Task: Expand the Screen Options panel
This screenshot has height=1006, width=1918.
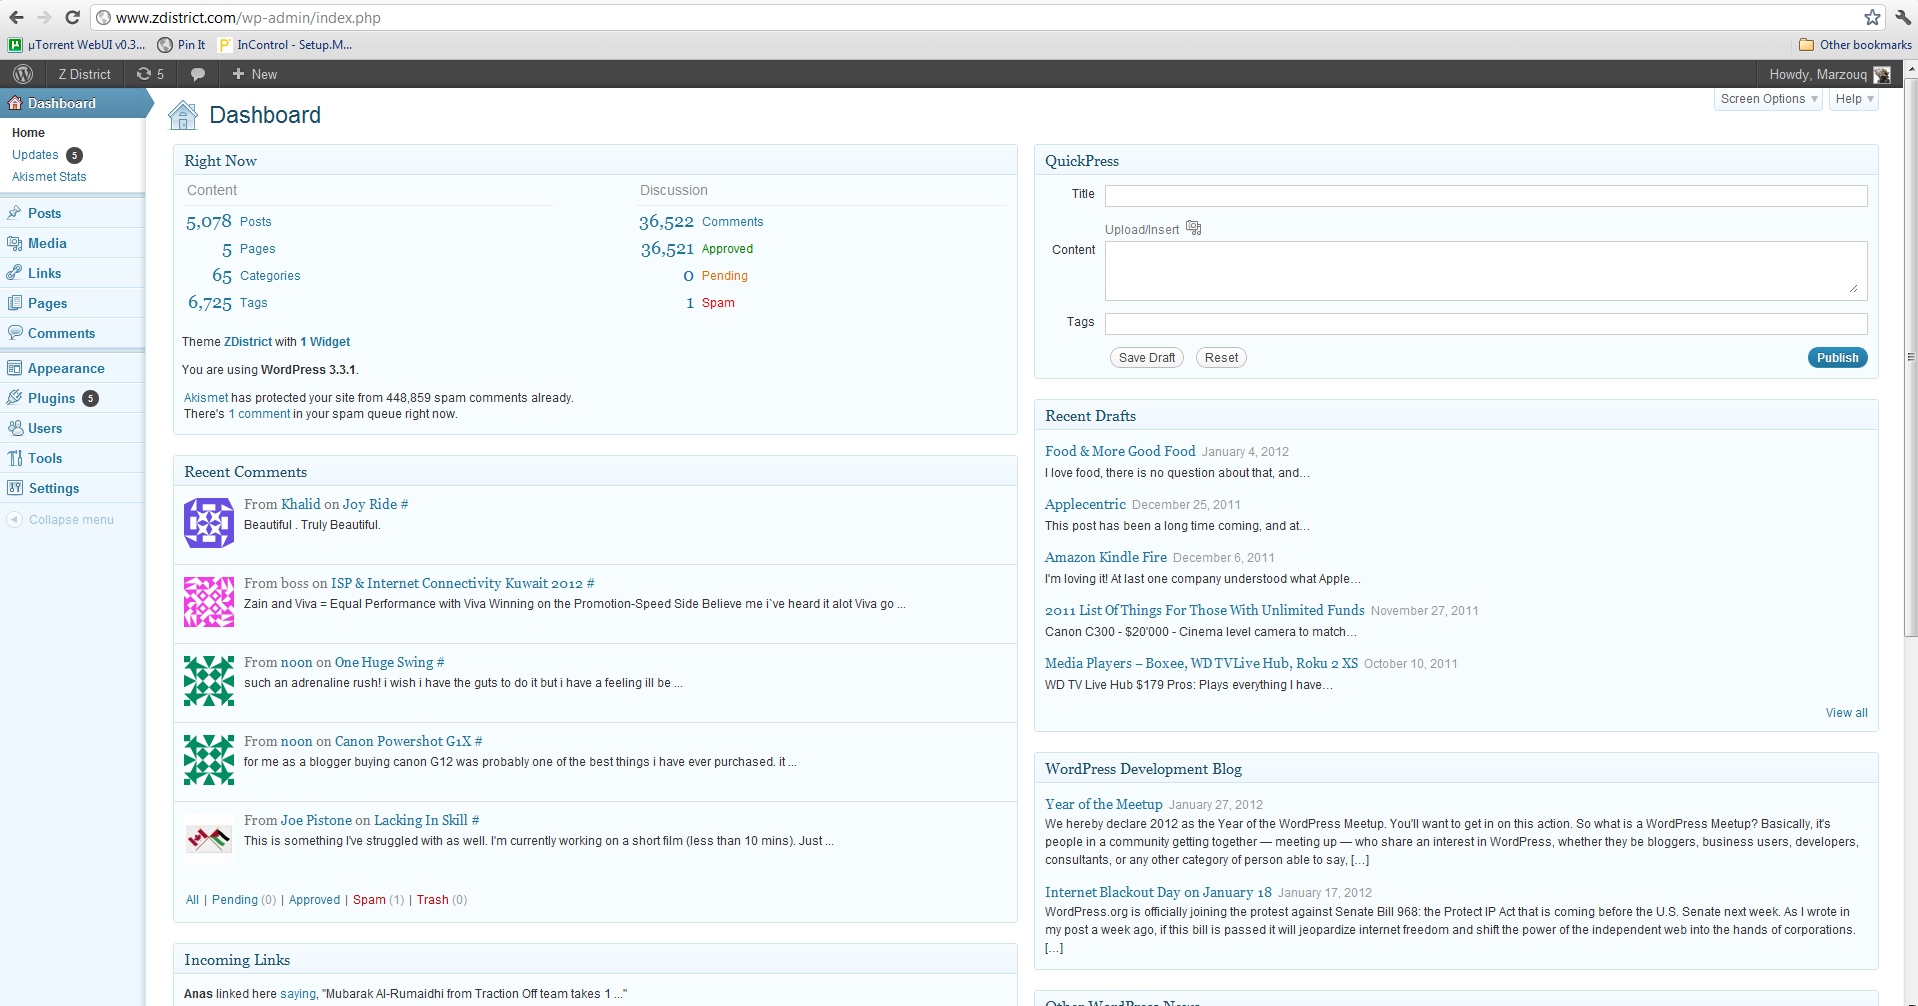Action: click(1768, 99)
